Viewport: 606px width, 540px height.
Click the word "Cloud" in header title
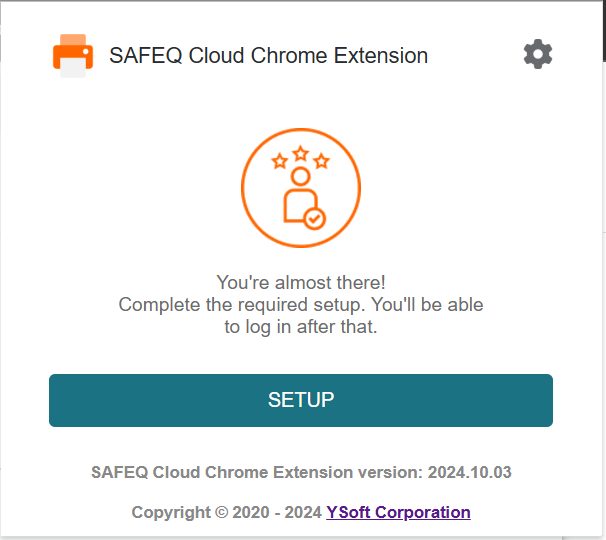click(x=216, y=55)
